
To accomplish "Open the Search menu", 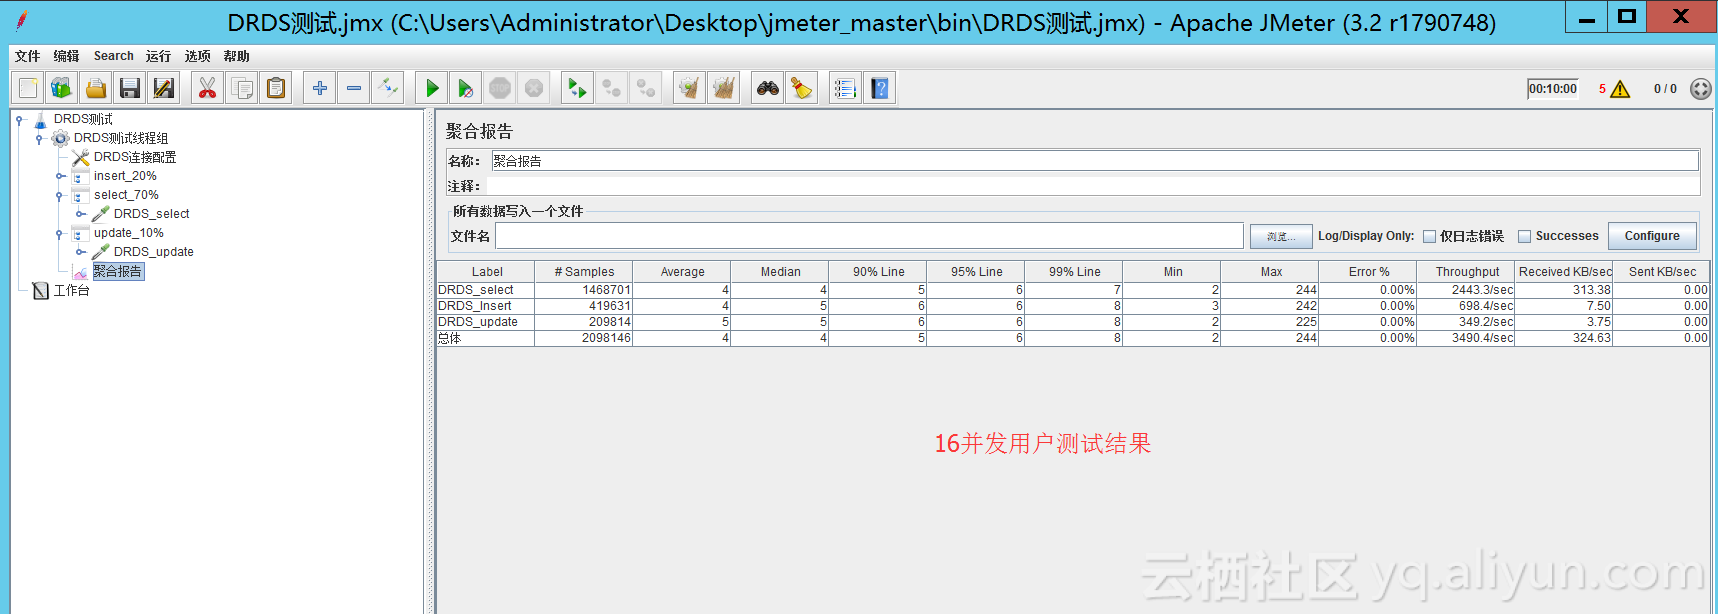I will (113, 56).
